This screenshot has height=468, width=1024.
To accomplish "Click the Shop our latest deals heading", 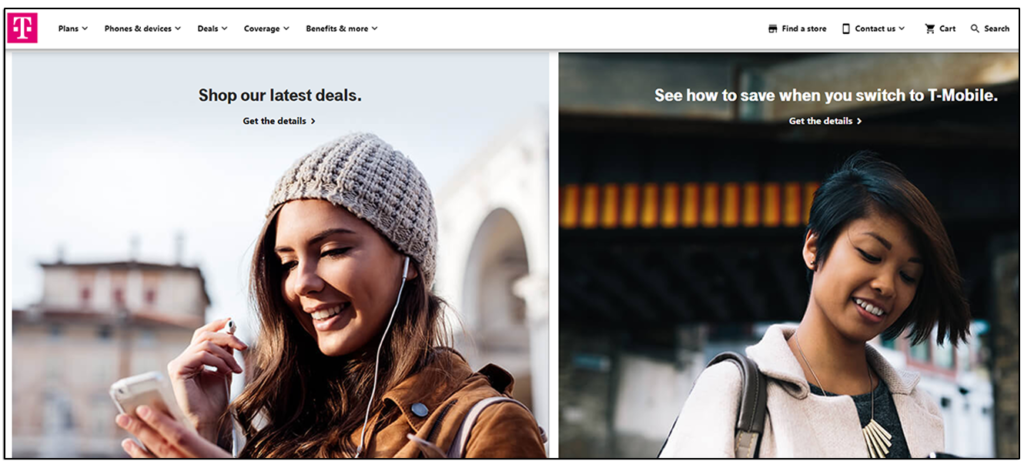I will pos(280,95).
